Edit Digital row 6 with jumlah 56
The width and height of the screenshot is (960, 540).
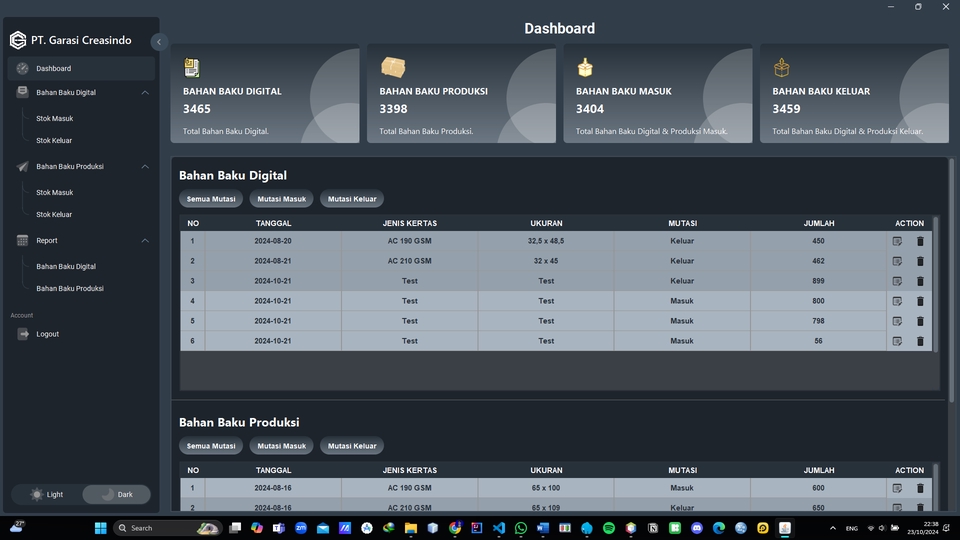point(897,341)
